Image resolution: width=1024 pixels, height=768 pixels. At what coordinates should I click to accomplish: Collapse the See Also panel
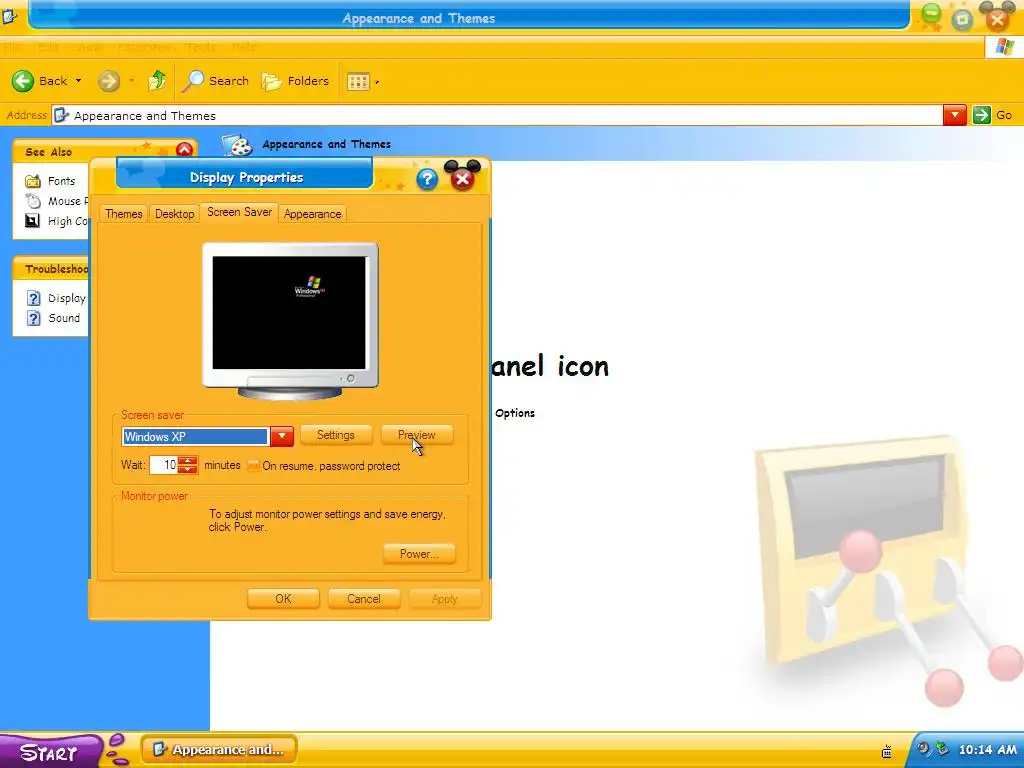184,150
